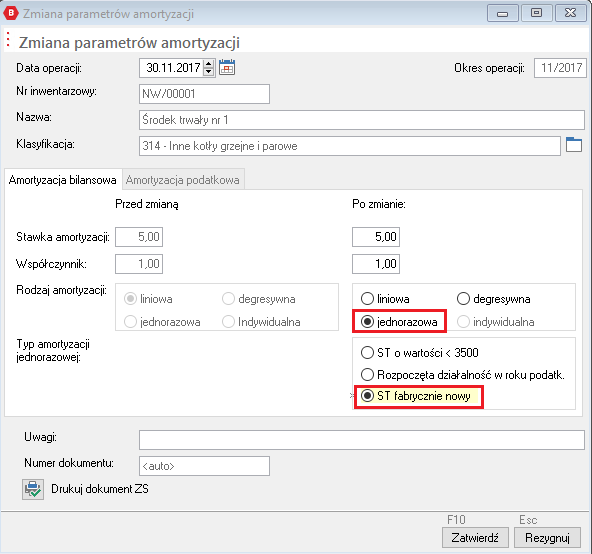Select the degresywna radio under Po zmianie
This screenshot has height=554, width=592.
(463, 299)
